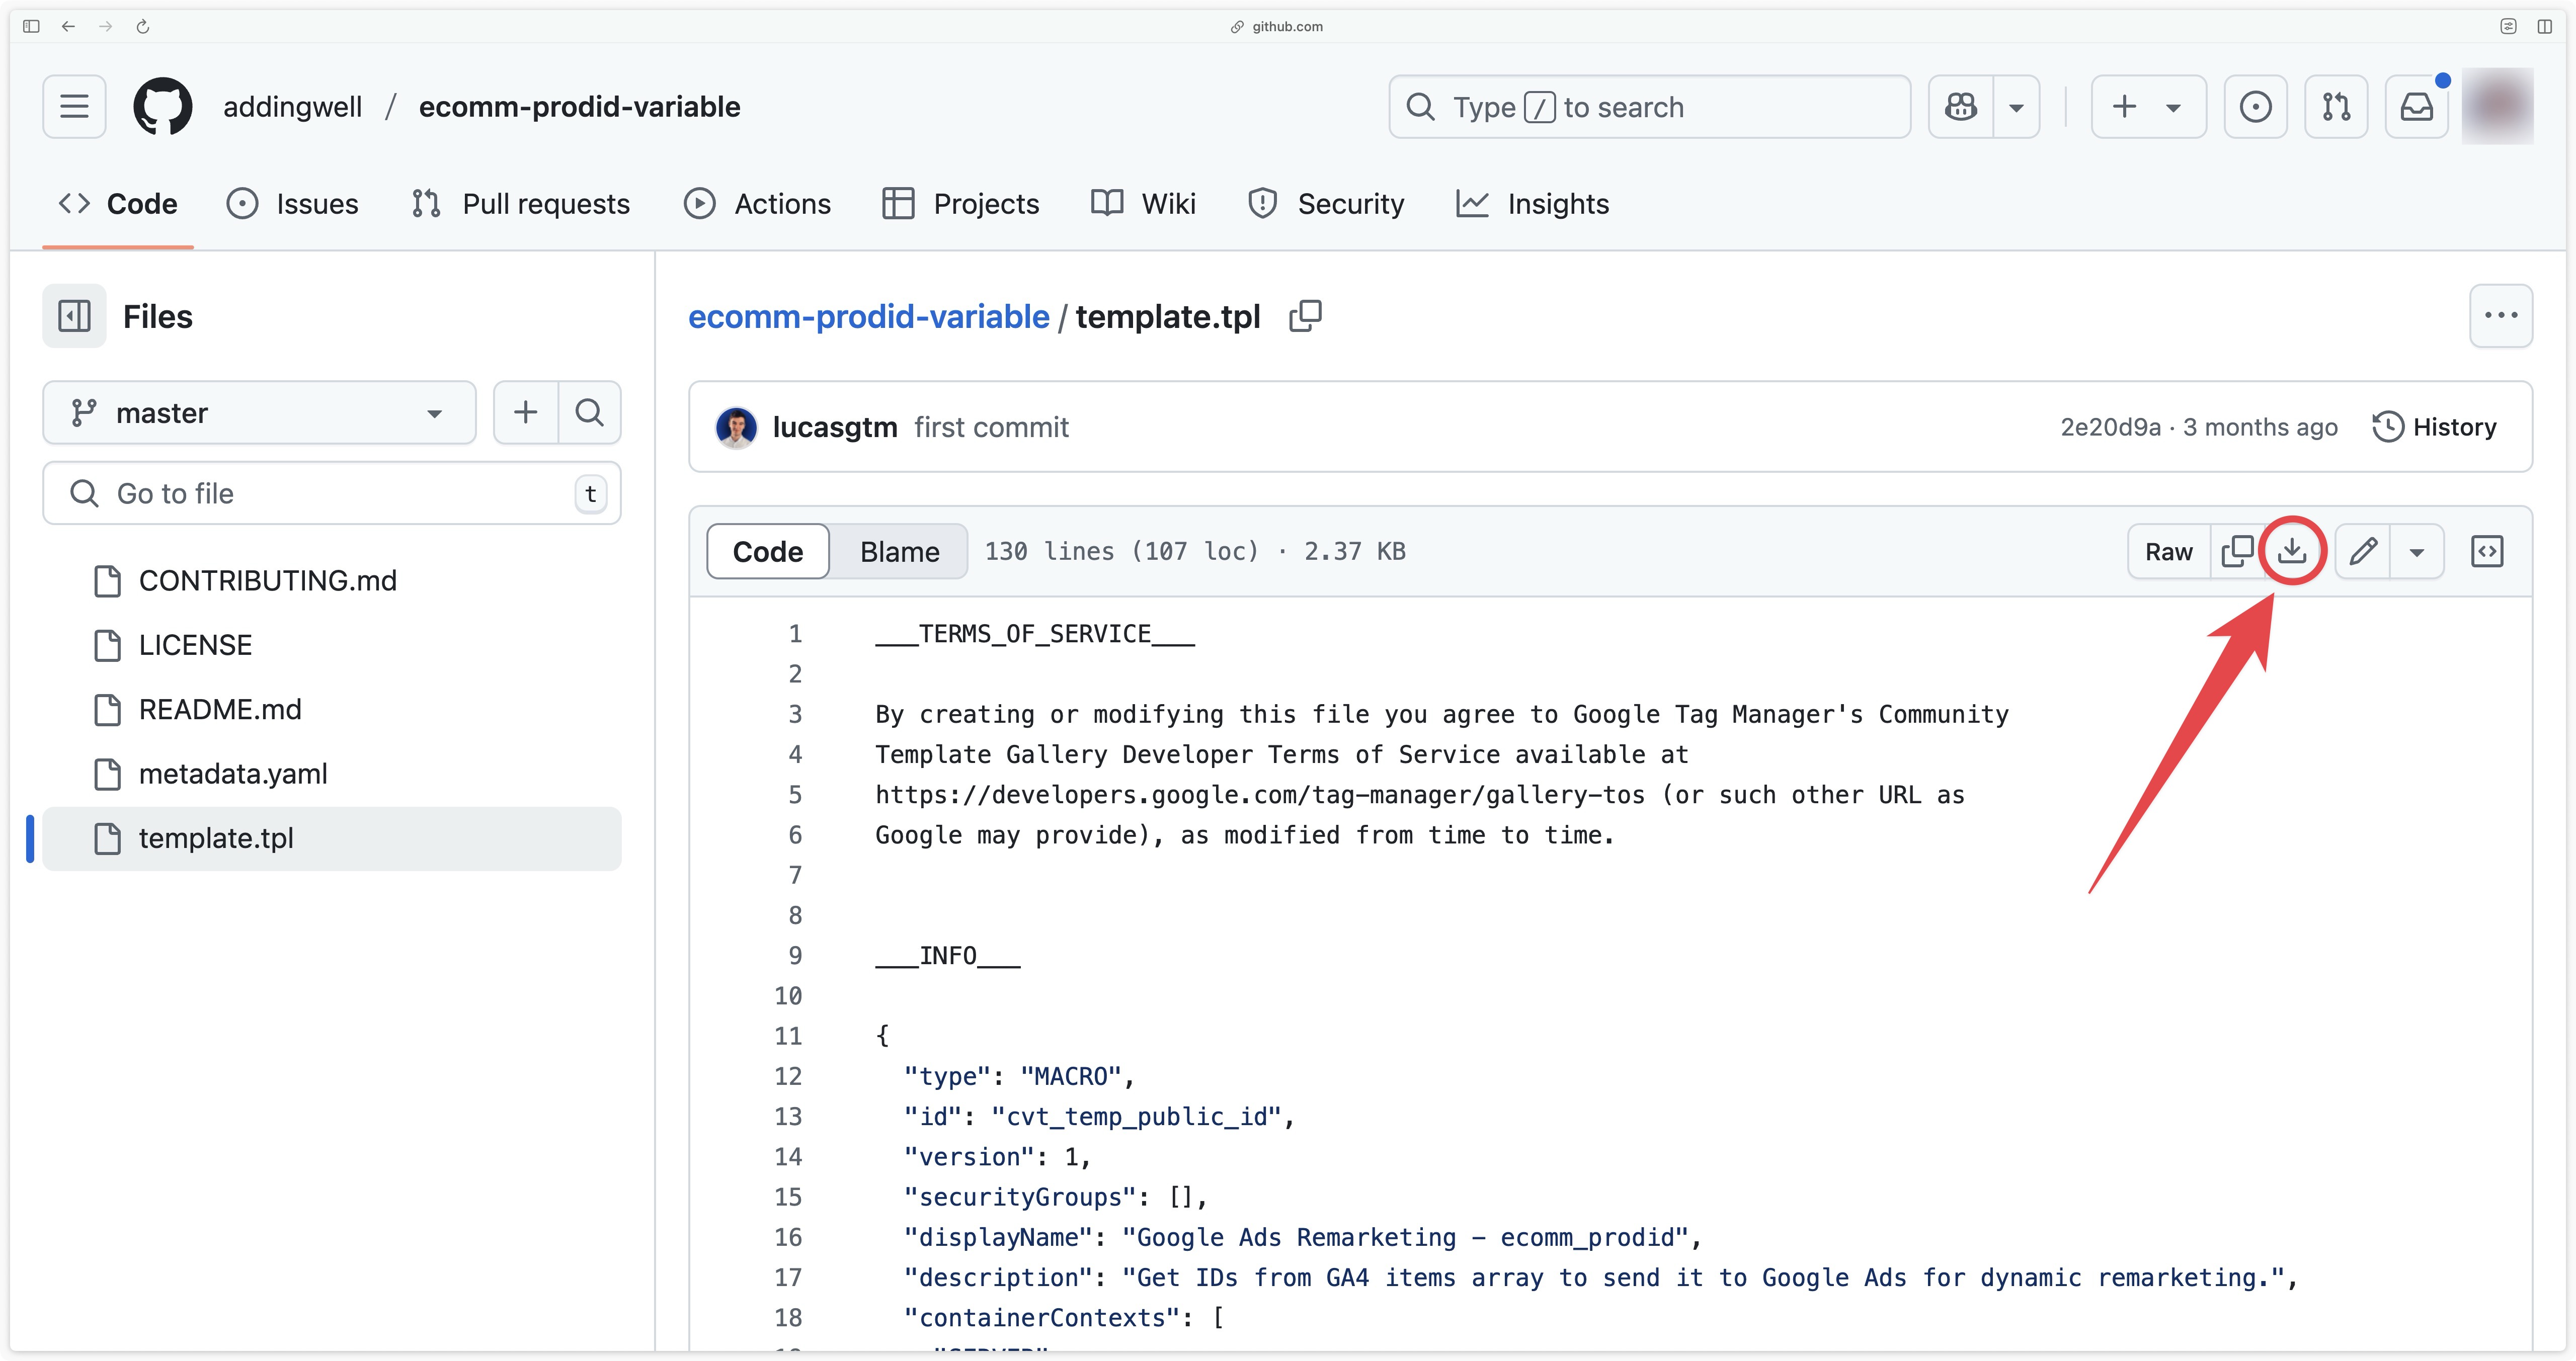Open lucasgtm author avatar
This screenshot has width=2576, height=1361.
[x=736, y=427]
